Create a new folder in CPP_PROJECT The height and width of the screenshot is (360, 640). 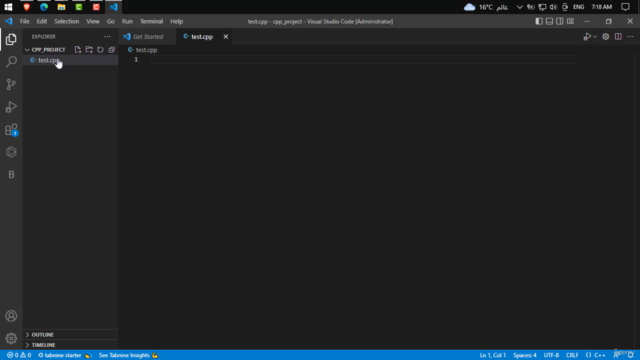click(89, 49)
